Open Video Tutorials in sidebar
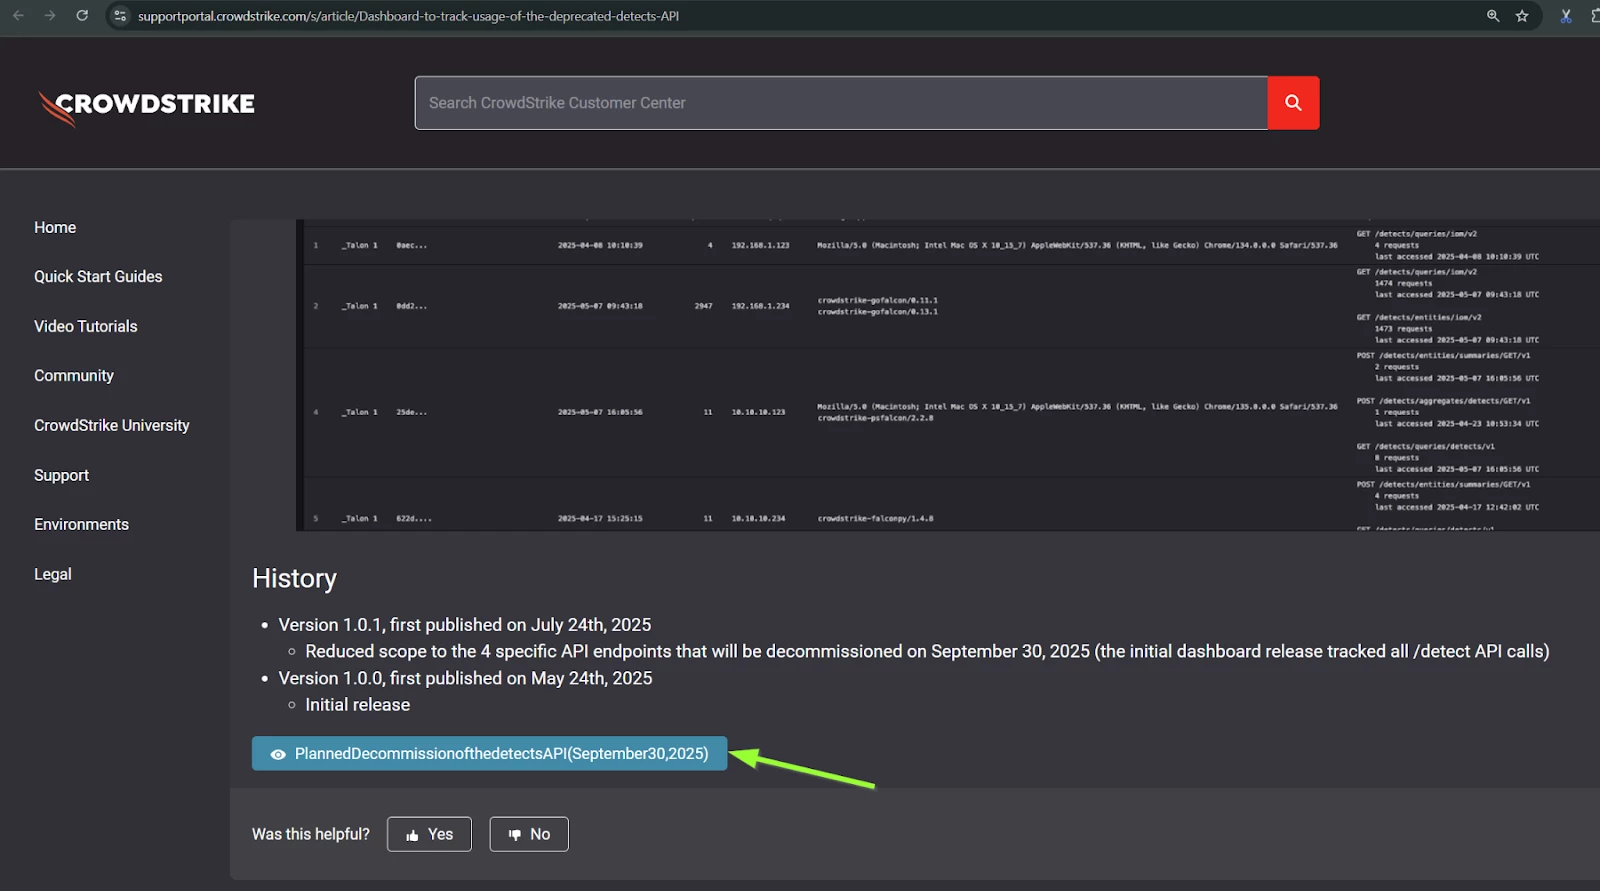 (86, 327)
